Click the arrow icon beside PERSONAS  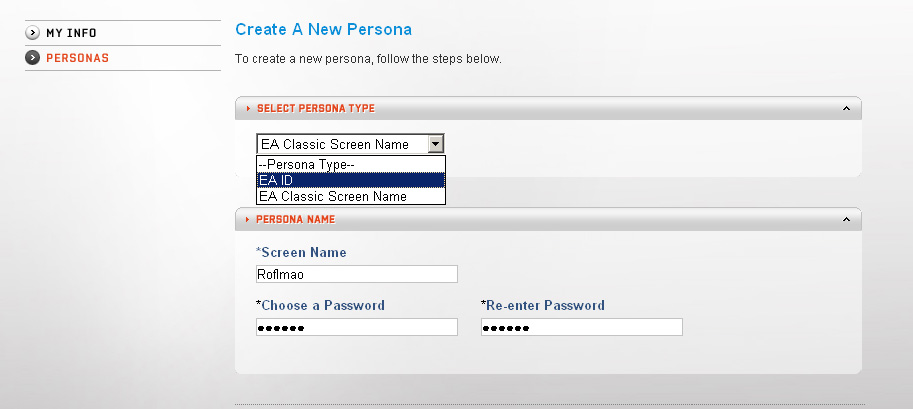[x=33, y=58]
